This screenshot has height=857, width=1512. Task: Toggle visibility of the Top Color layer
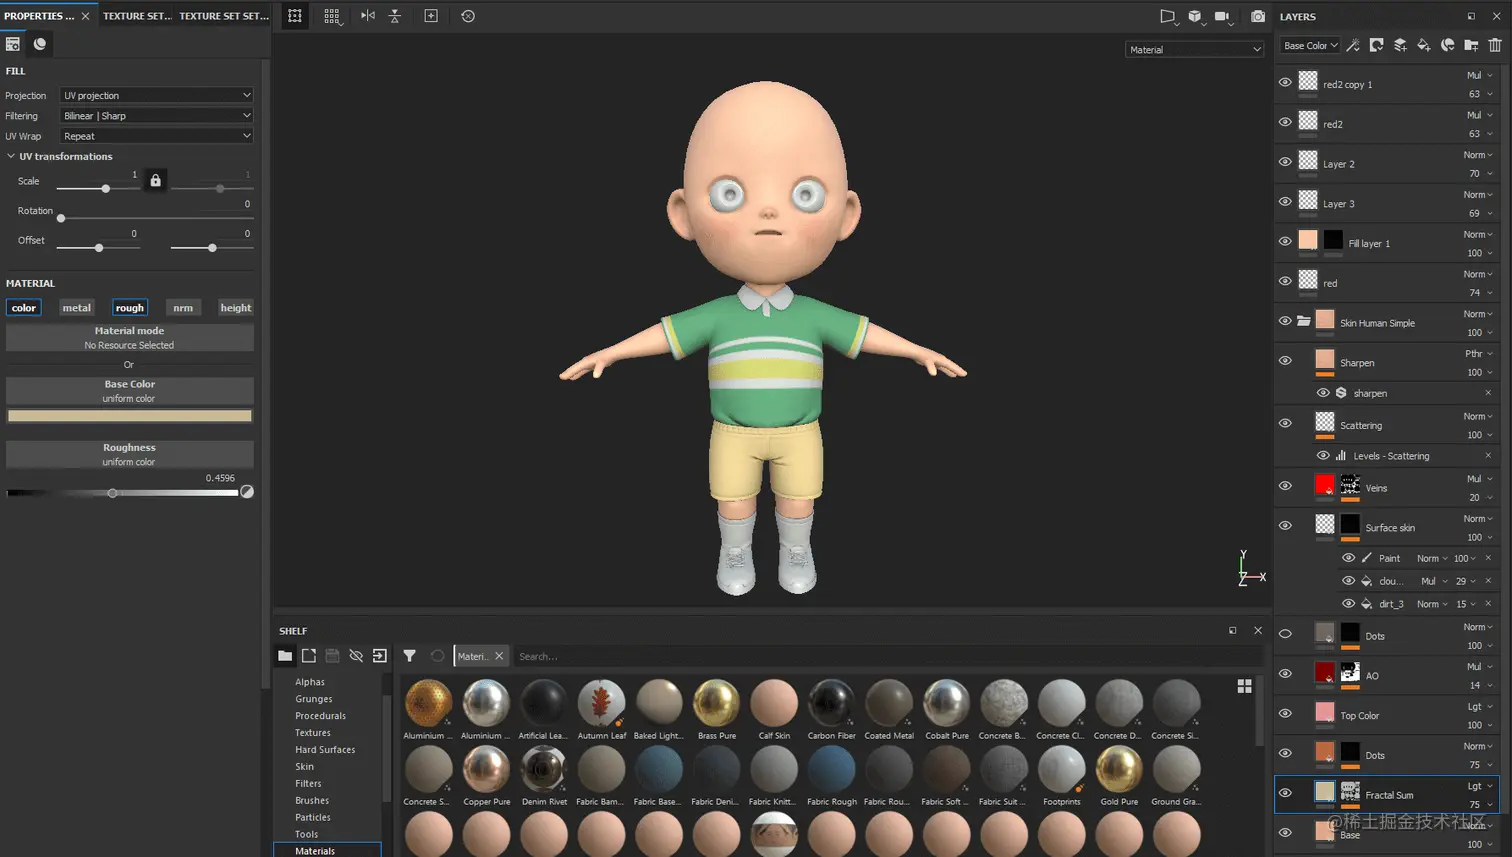[x=1285, y=713]
